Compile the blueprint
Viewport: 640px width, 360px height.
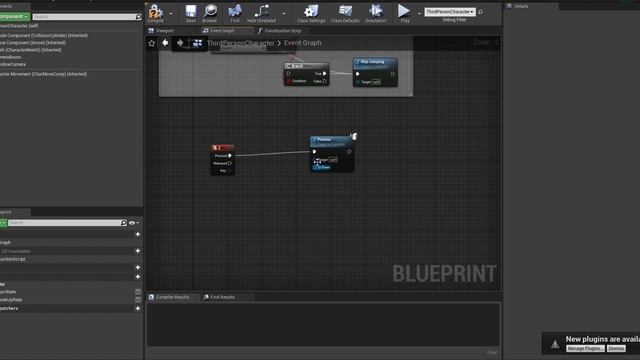point(156,13)
